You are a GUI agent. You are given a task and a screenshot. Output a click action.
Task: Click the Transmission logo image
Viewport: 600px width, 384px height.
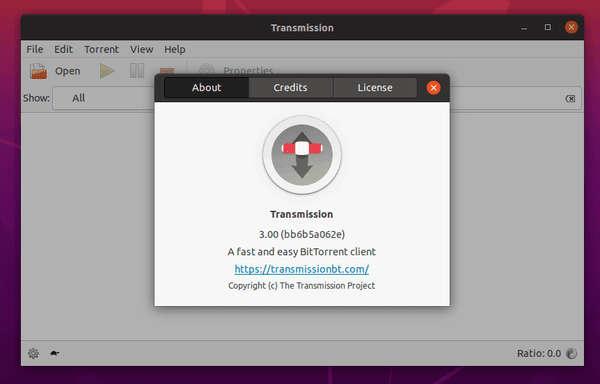coord(302,155)
